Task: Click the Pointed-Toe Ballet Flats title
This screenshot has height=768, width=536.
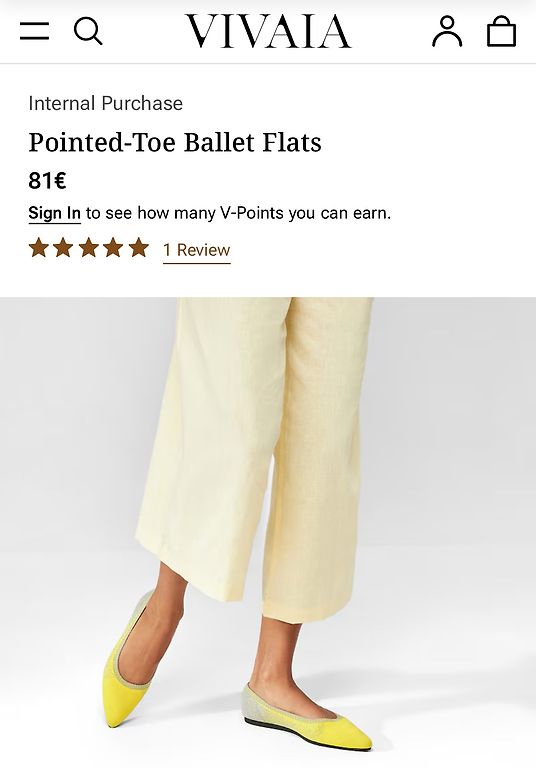Action: point(175,143)
